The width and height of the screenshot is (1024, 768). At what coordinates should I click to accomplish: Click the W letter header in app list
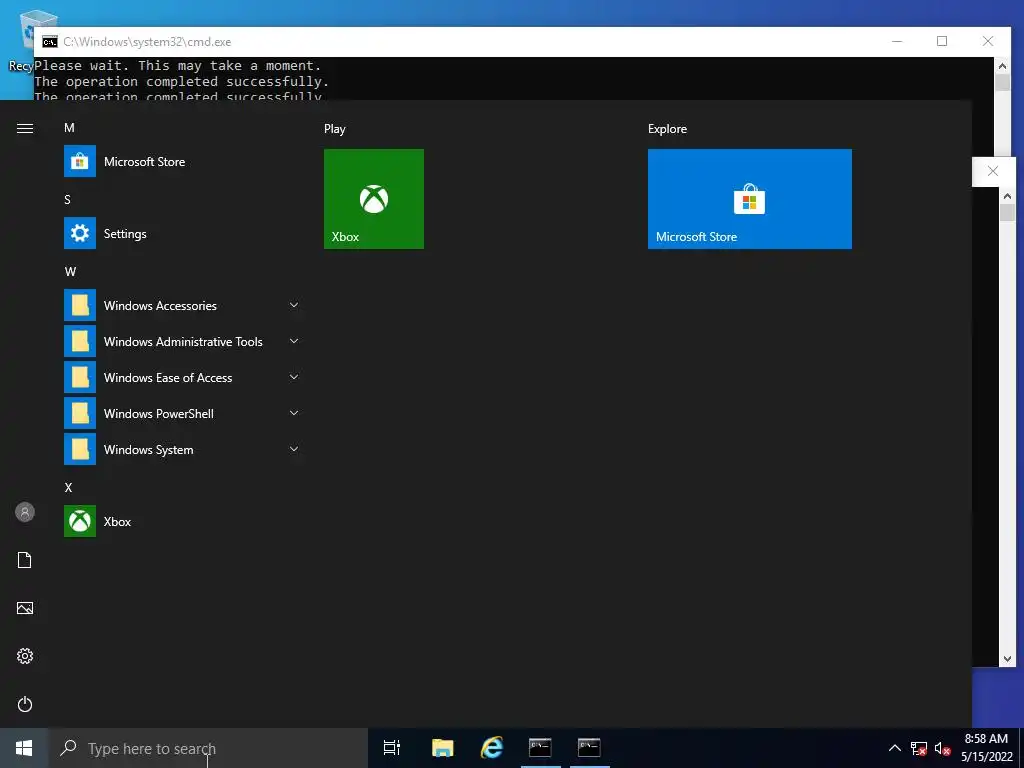[71, 272]
